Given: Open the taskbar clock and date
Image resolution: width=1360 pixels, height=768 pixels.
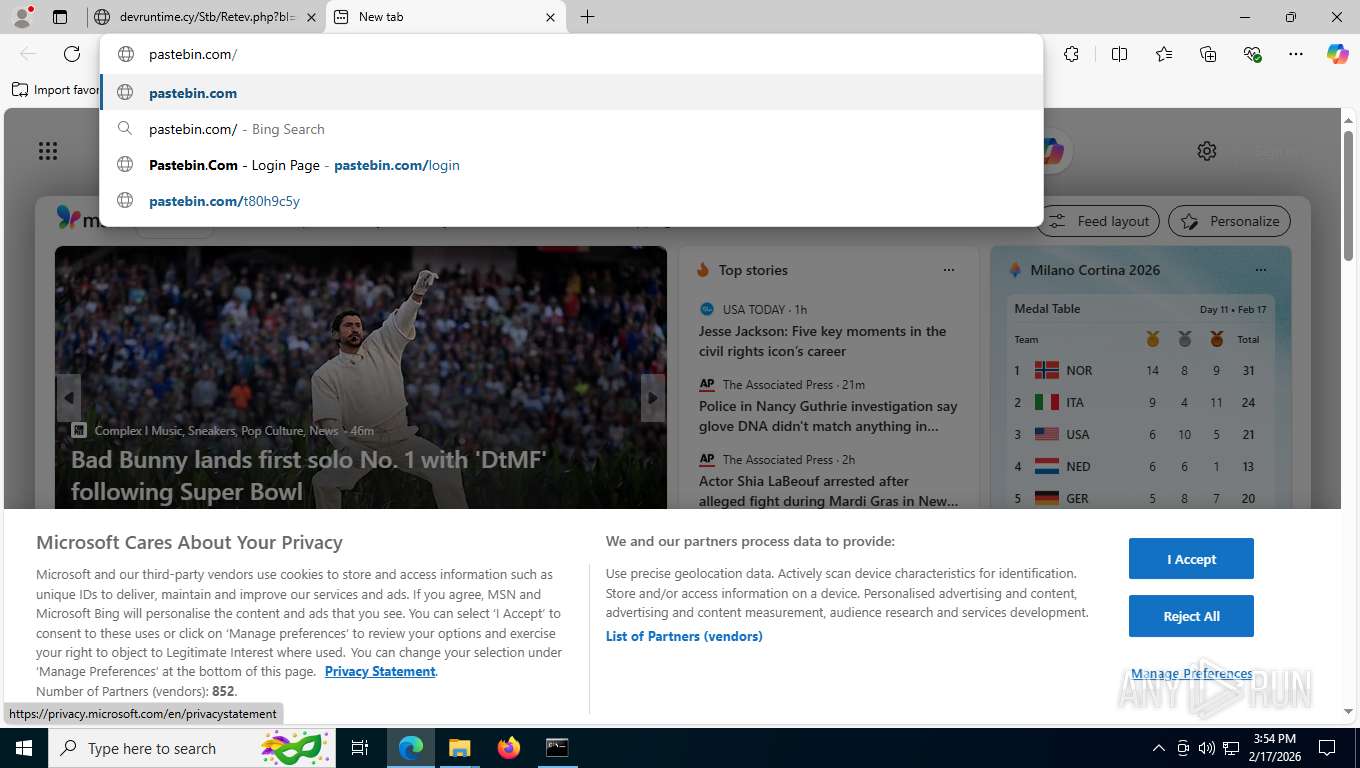Looking at the screenshot, I should pos(1273,748).
